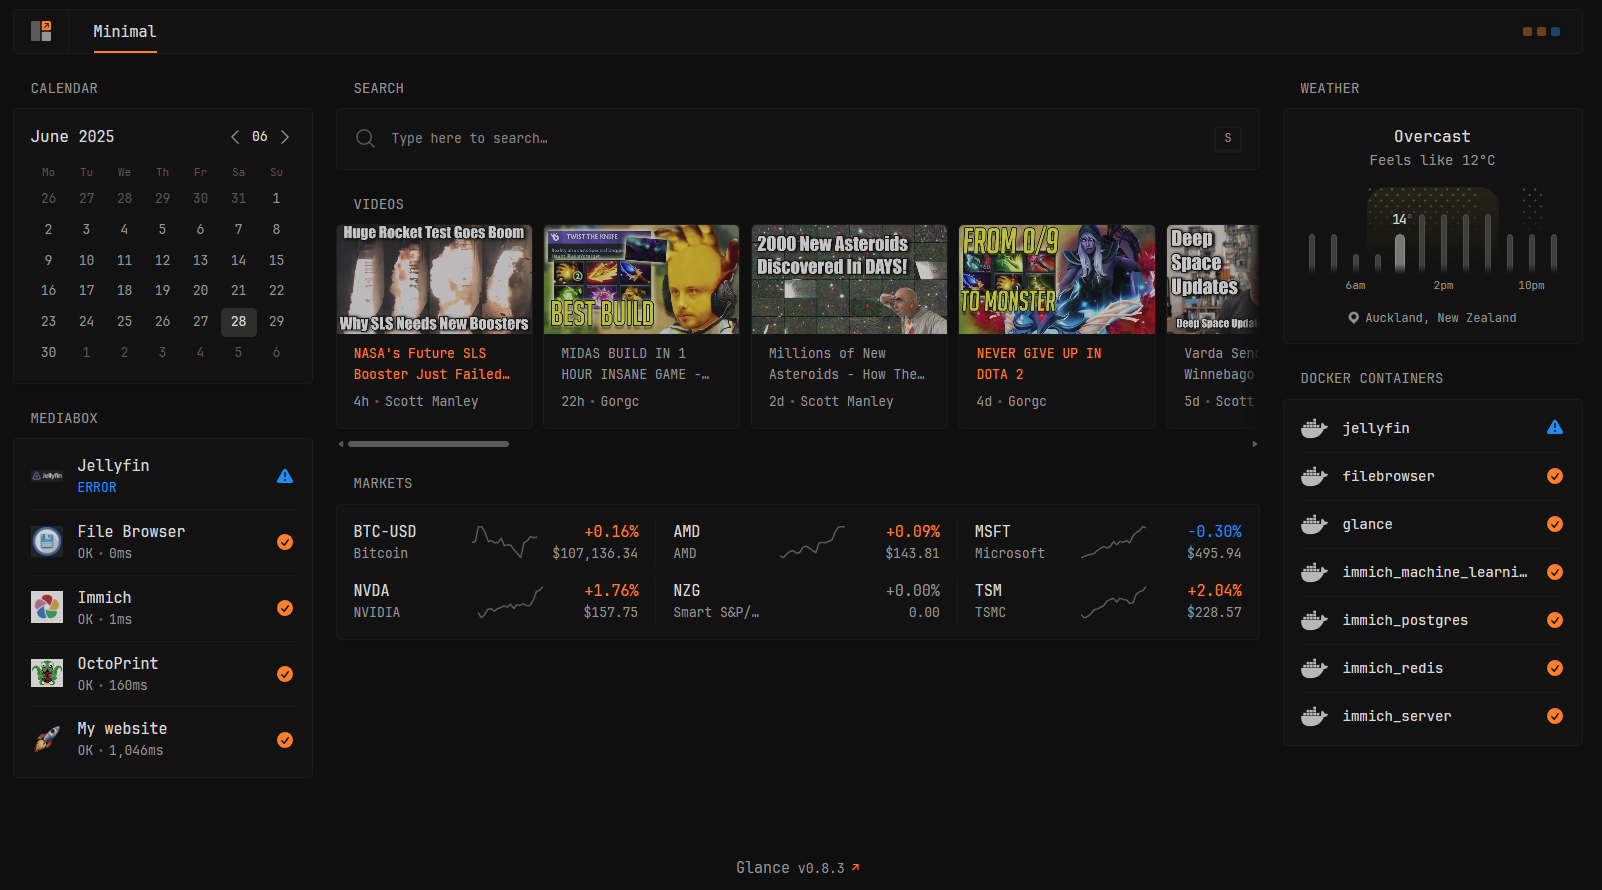Open Huge Rocket Test Goes Boom thumbnail

pyautogui.click(x=434, y=279)
